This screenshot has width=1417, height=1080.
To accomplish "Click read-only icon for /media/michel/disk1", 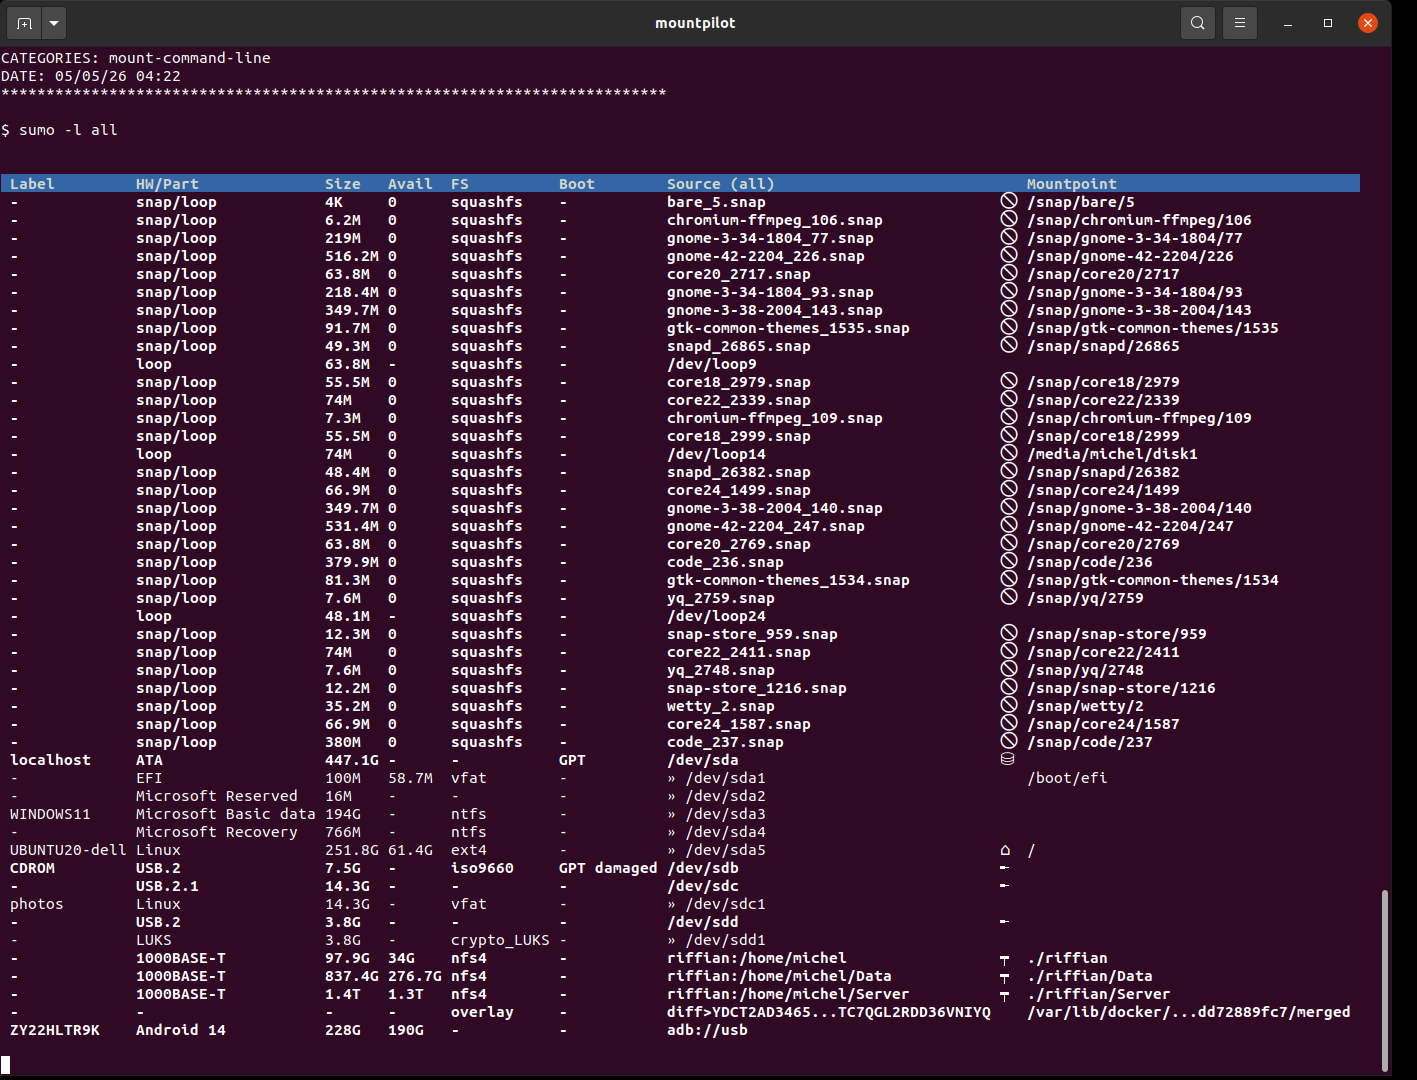I will point(1009,453).
